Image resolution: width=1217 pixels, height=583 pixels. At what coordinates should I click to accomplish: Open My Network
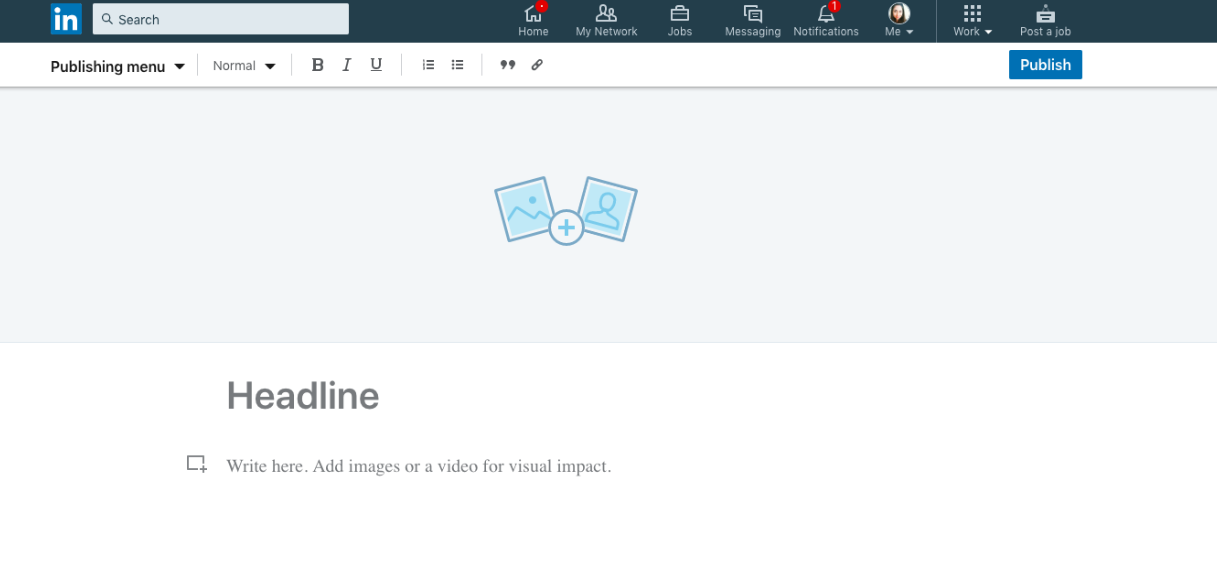pos(606,20)
